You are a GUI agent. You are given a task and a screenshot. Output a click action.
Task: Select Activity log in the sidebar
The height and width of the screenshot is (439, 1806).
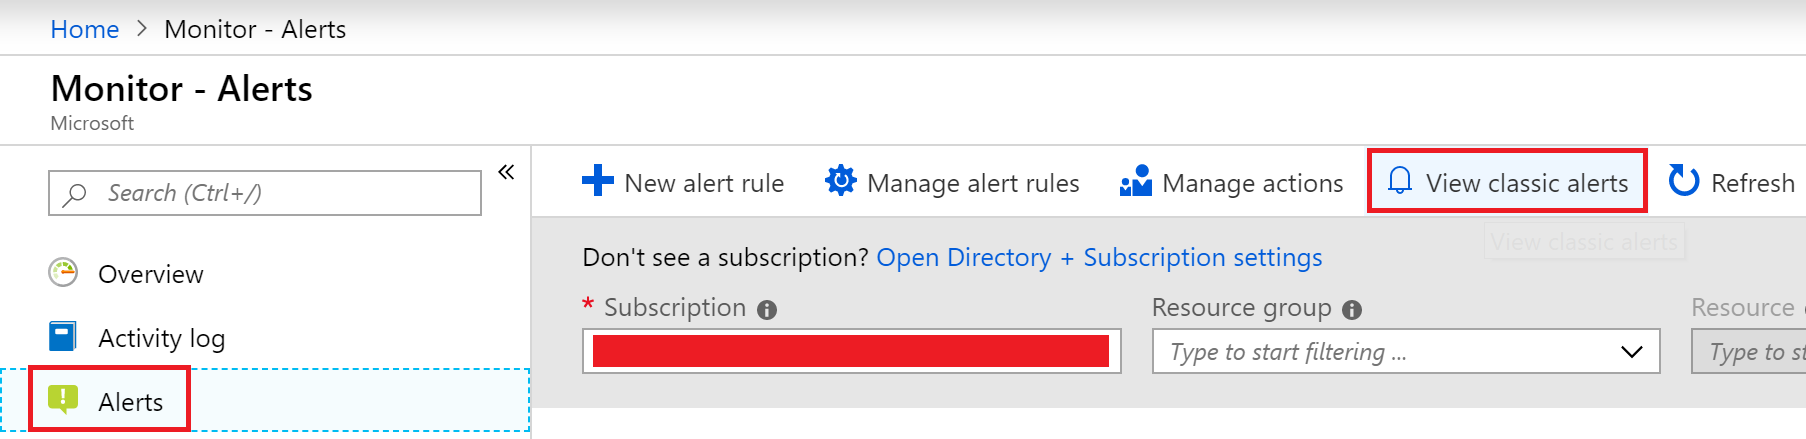point(161,338)
